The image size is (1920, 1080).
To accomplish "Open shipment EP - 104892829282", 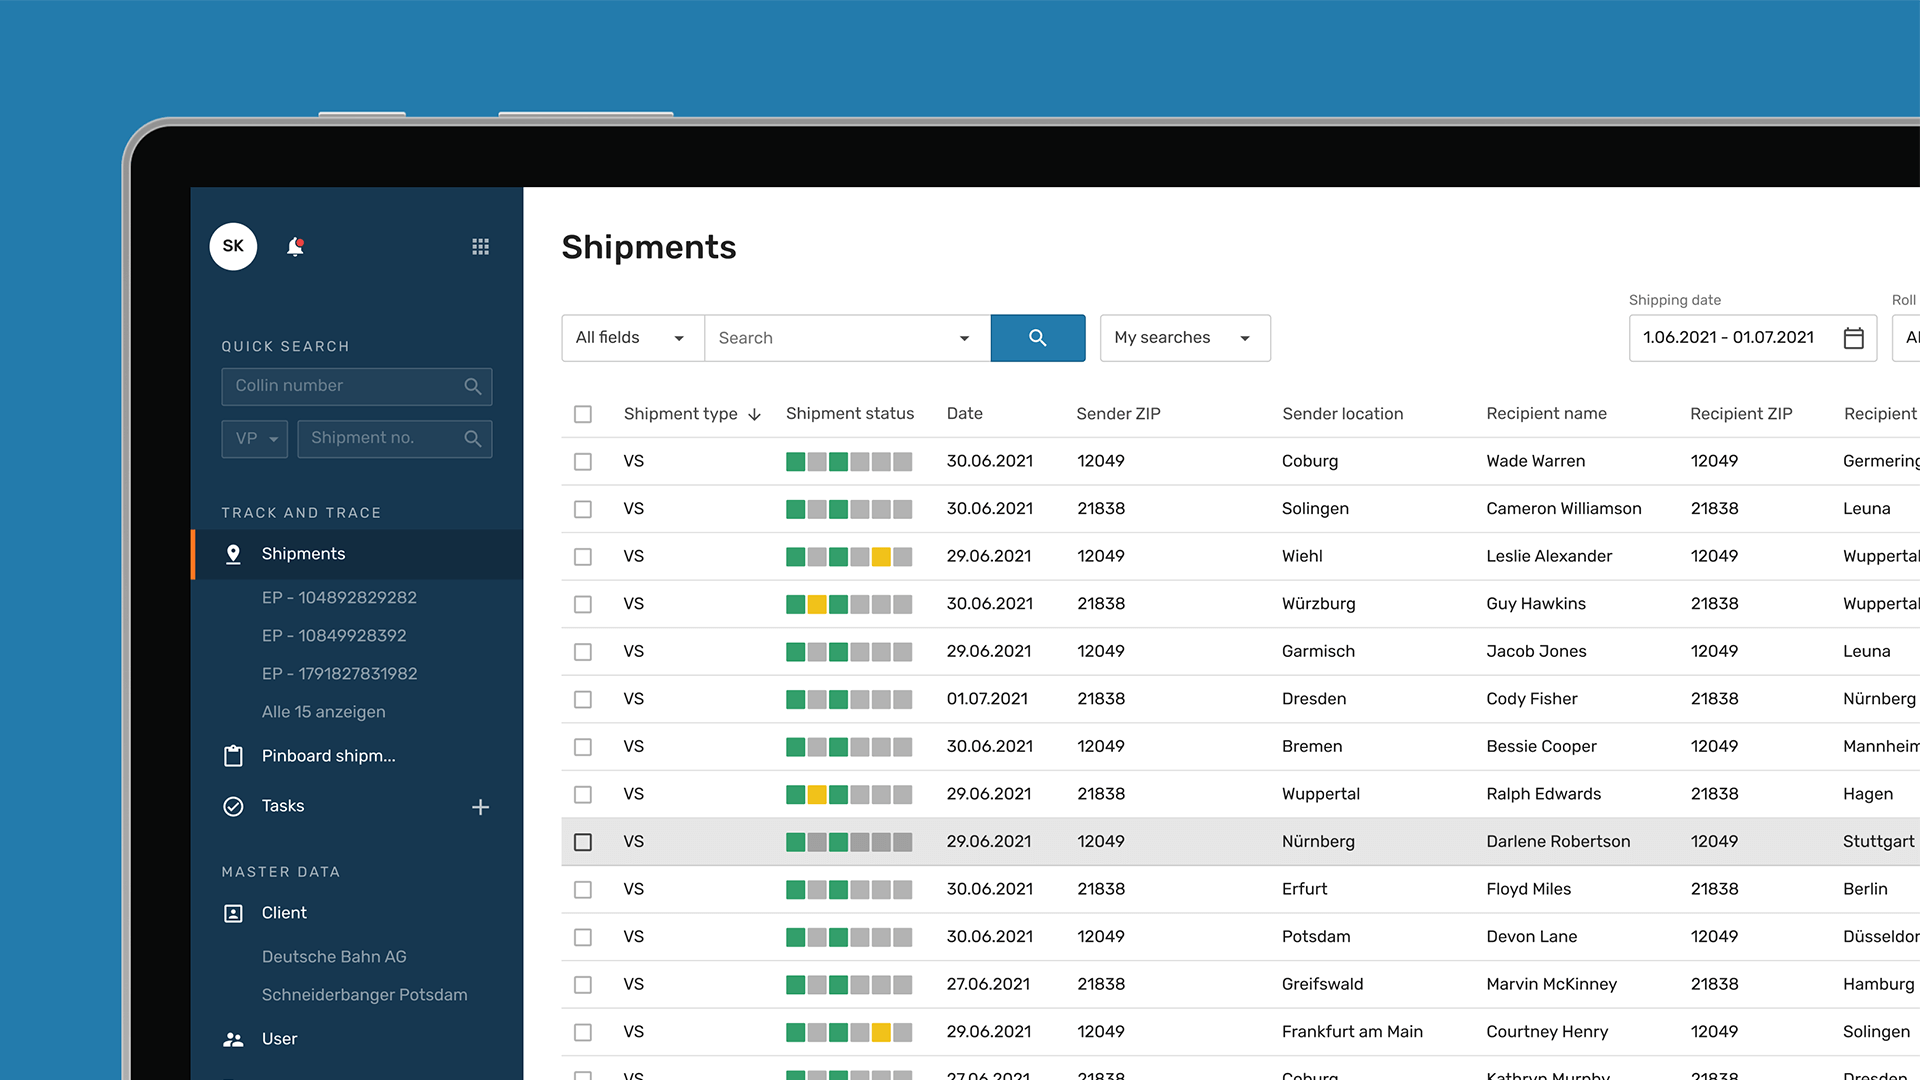I will coord(339,598).
